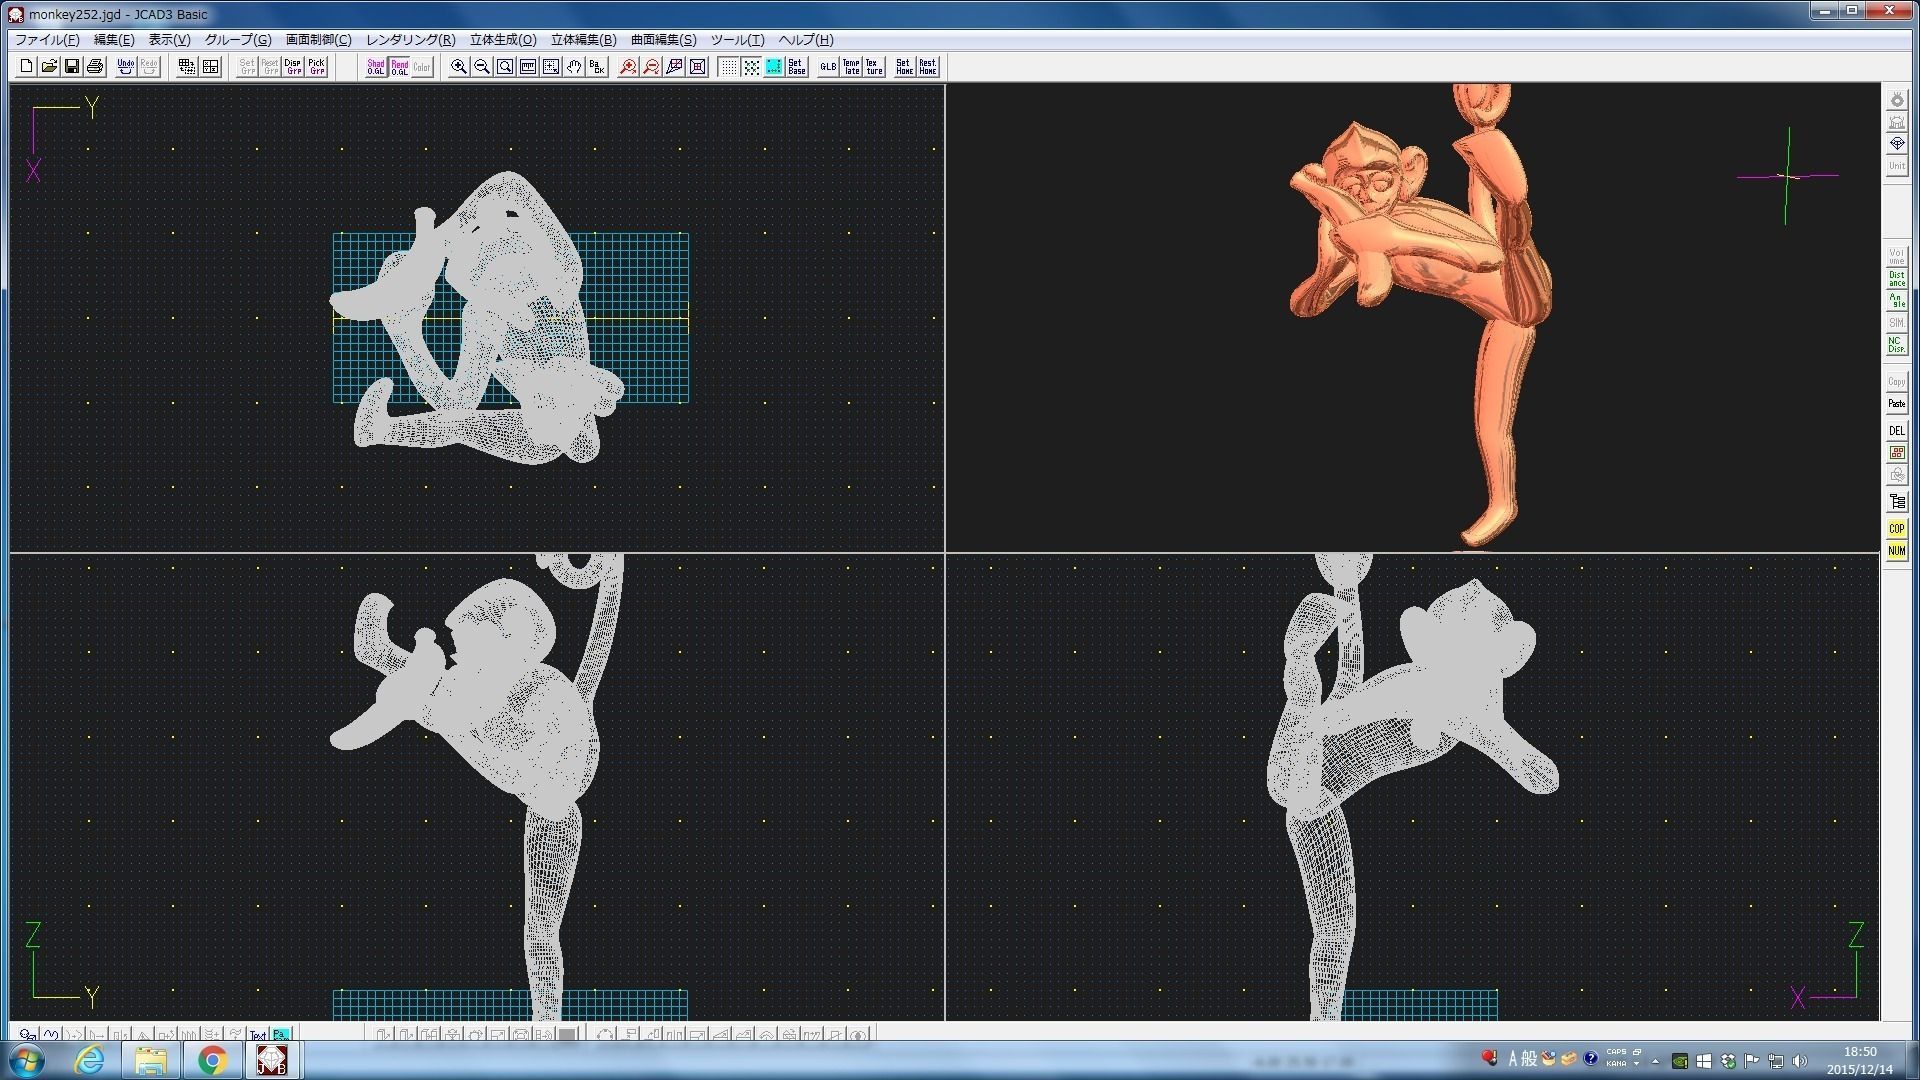Toggle the cyan base grid display
Viewport: 1920px width, 1080px height.
click(774, 67)
